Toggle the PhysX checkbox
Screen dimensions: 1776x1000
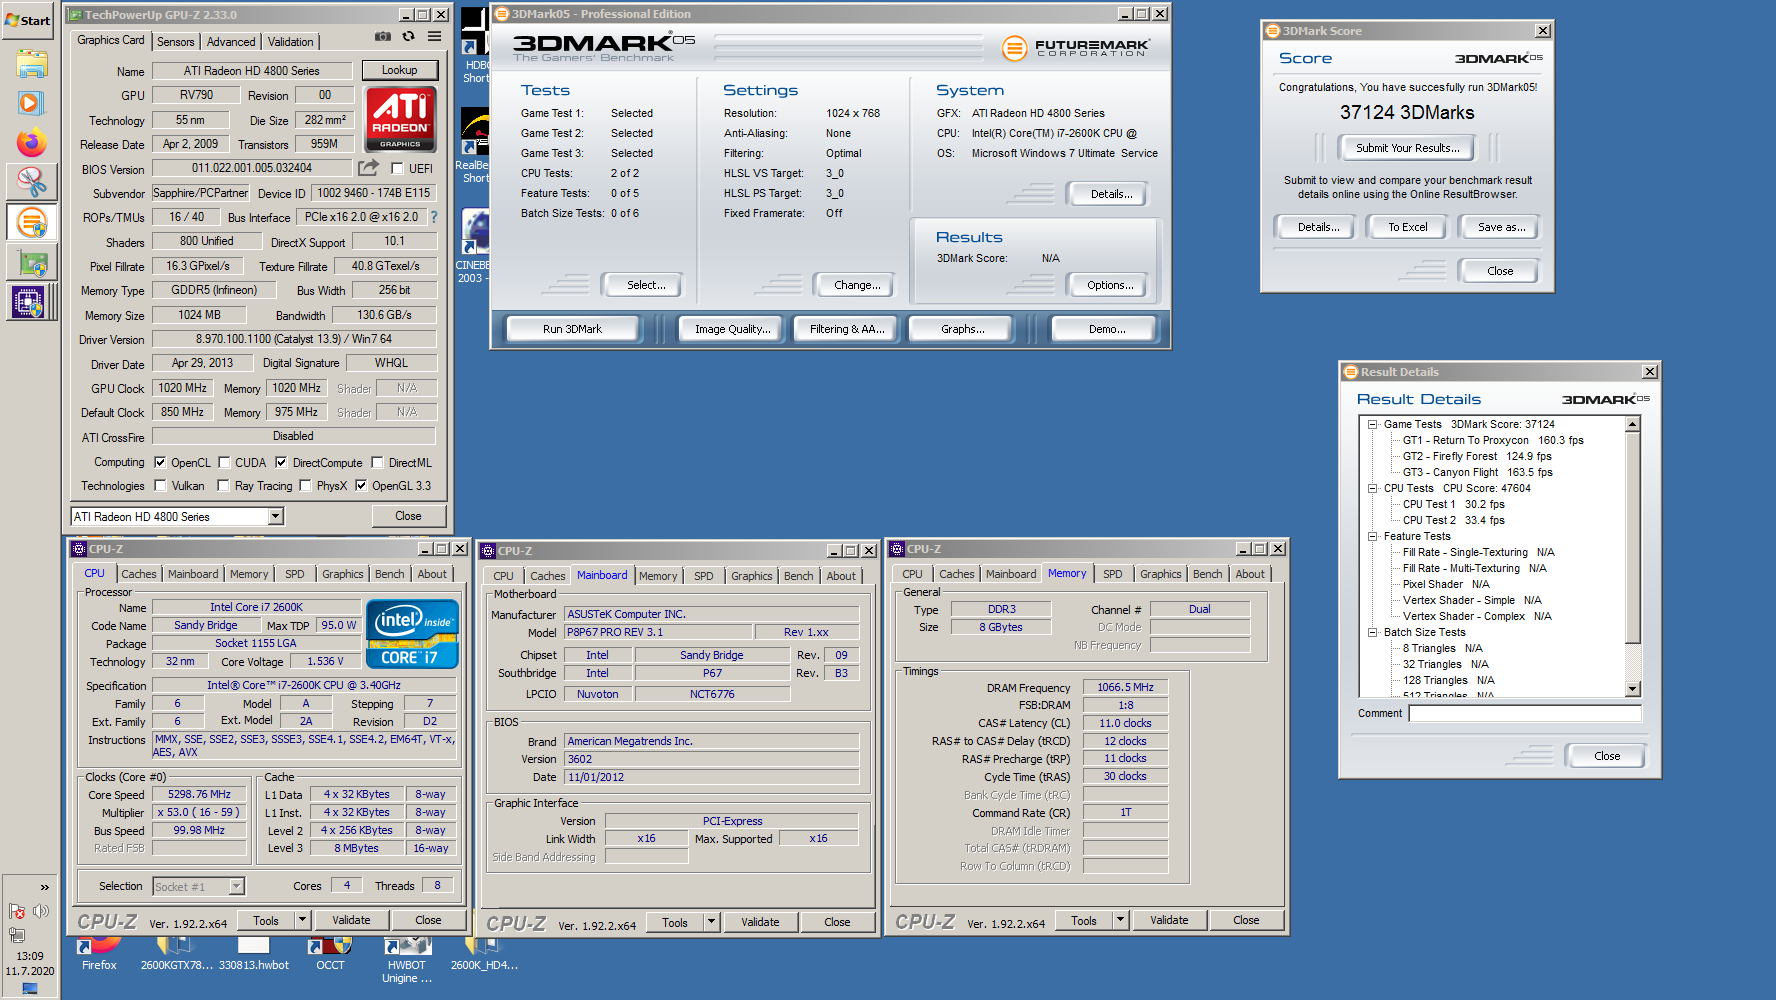(x=305, y=486)
